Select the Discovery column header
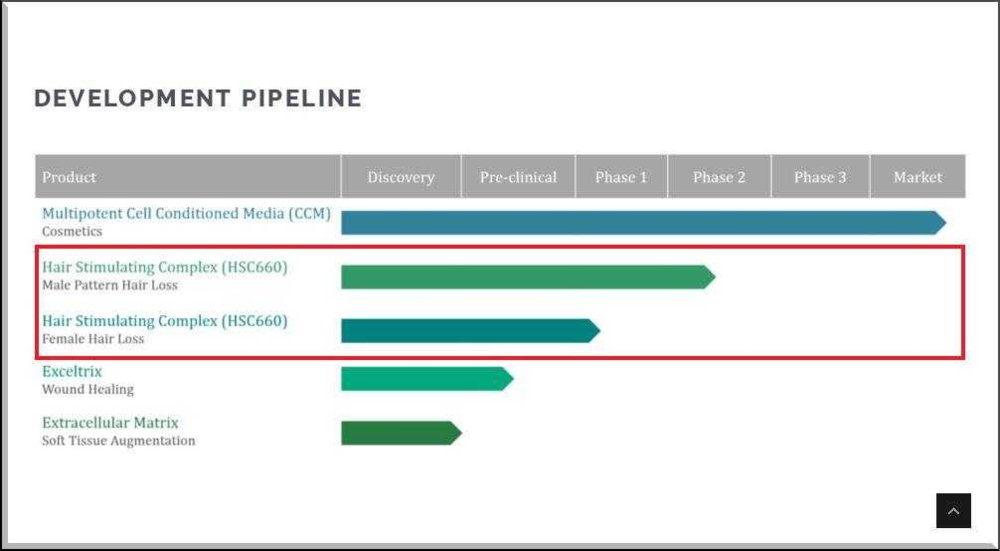Image resolution: width=1000 pixels, height=551 pixels. point(400,177)
